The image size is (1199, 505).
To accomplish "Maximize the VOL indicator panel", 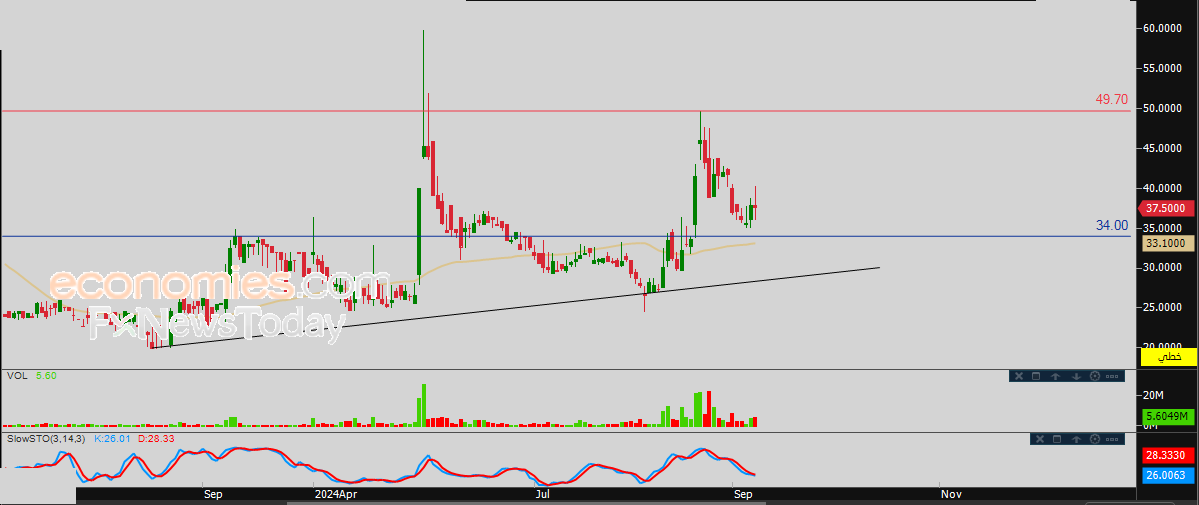I will pos(1036,376).
